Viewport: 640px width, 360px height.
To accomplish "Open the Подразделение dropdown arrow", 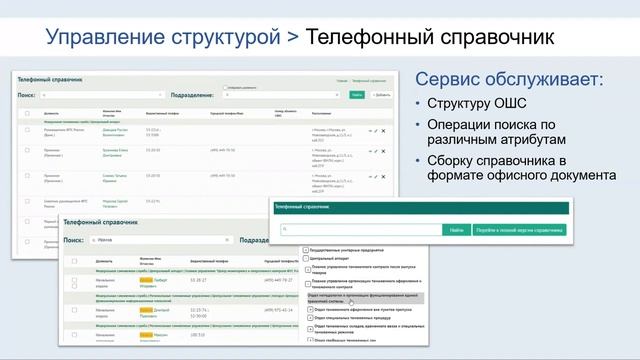I will coord(337,95).
